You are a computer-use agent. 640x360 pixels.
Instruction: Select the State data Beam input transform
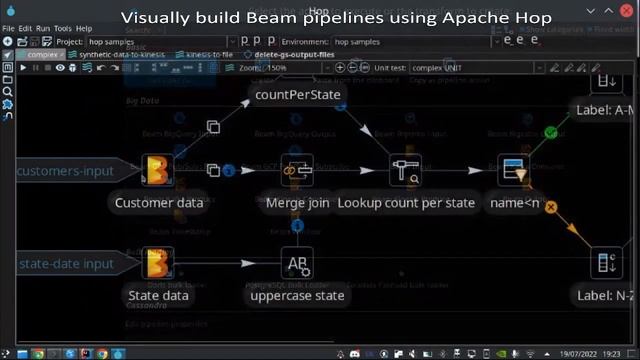point(158,263)
